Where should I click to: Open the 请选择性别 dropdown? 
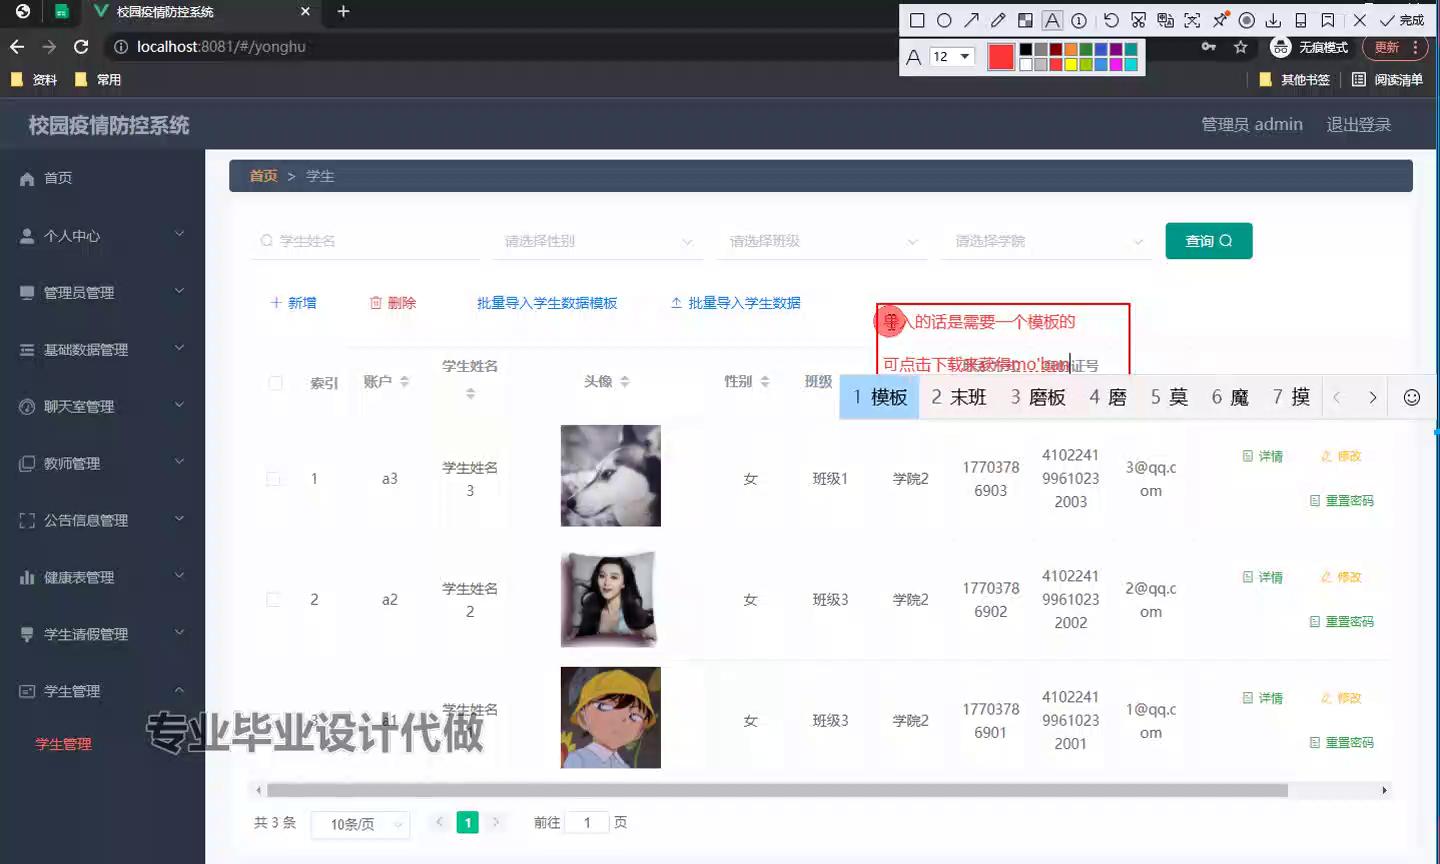point(597,241)
